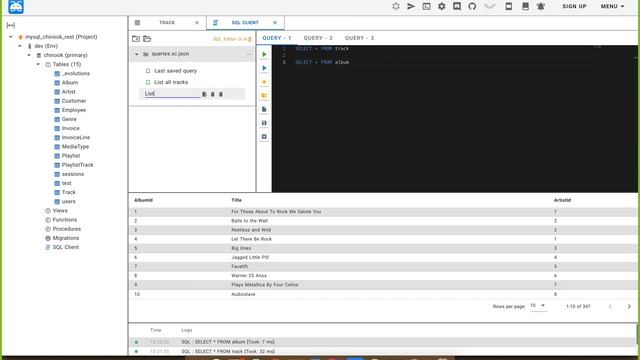Click the new folder icon above queries list
Screen dimensions: 640x360
136,39
